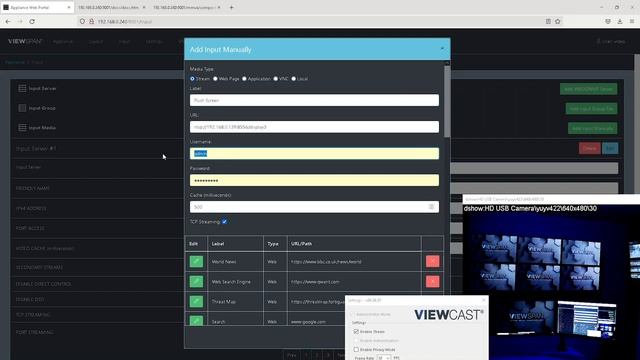Screen dimensions: 640x360
Task: Open the Start Video link in header
Action: [611, 41]
